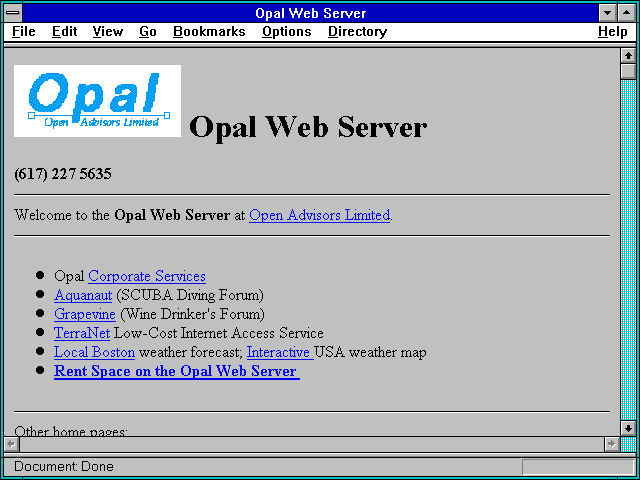Open the Corporate Services link
This screenshot has width=640, height=480.
coord(147,276)
